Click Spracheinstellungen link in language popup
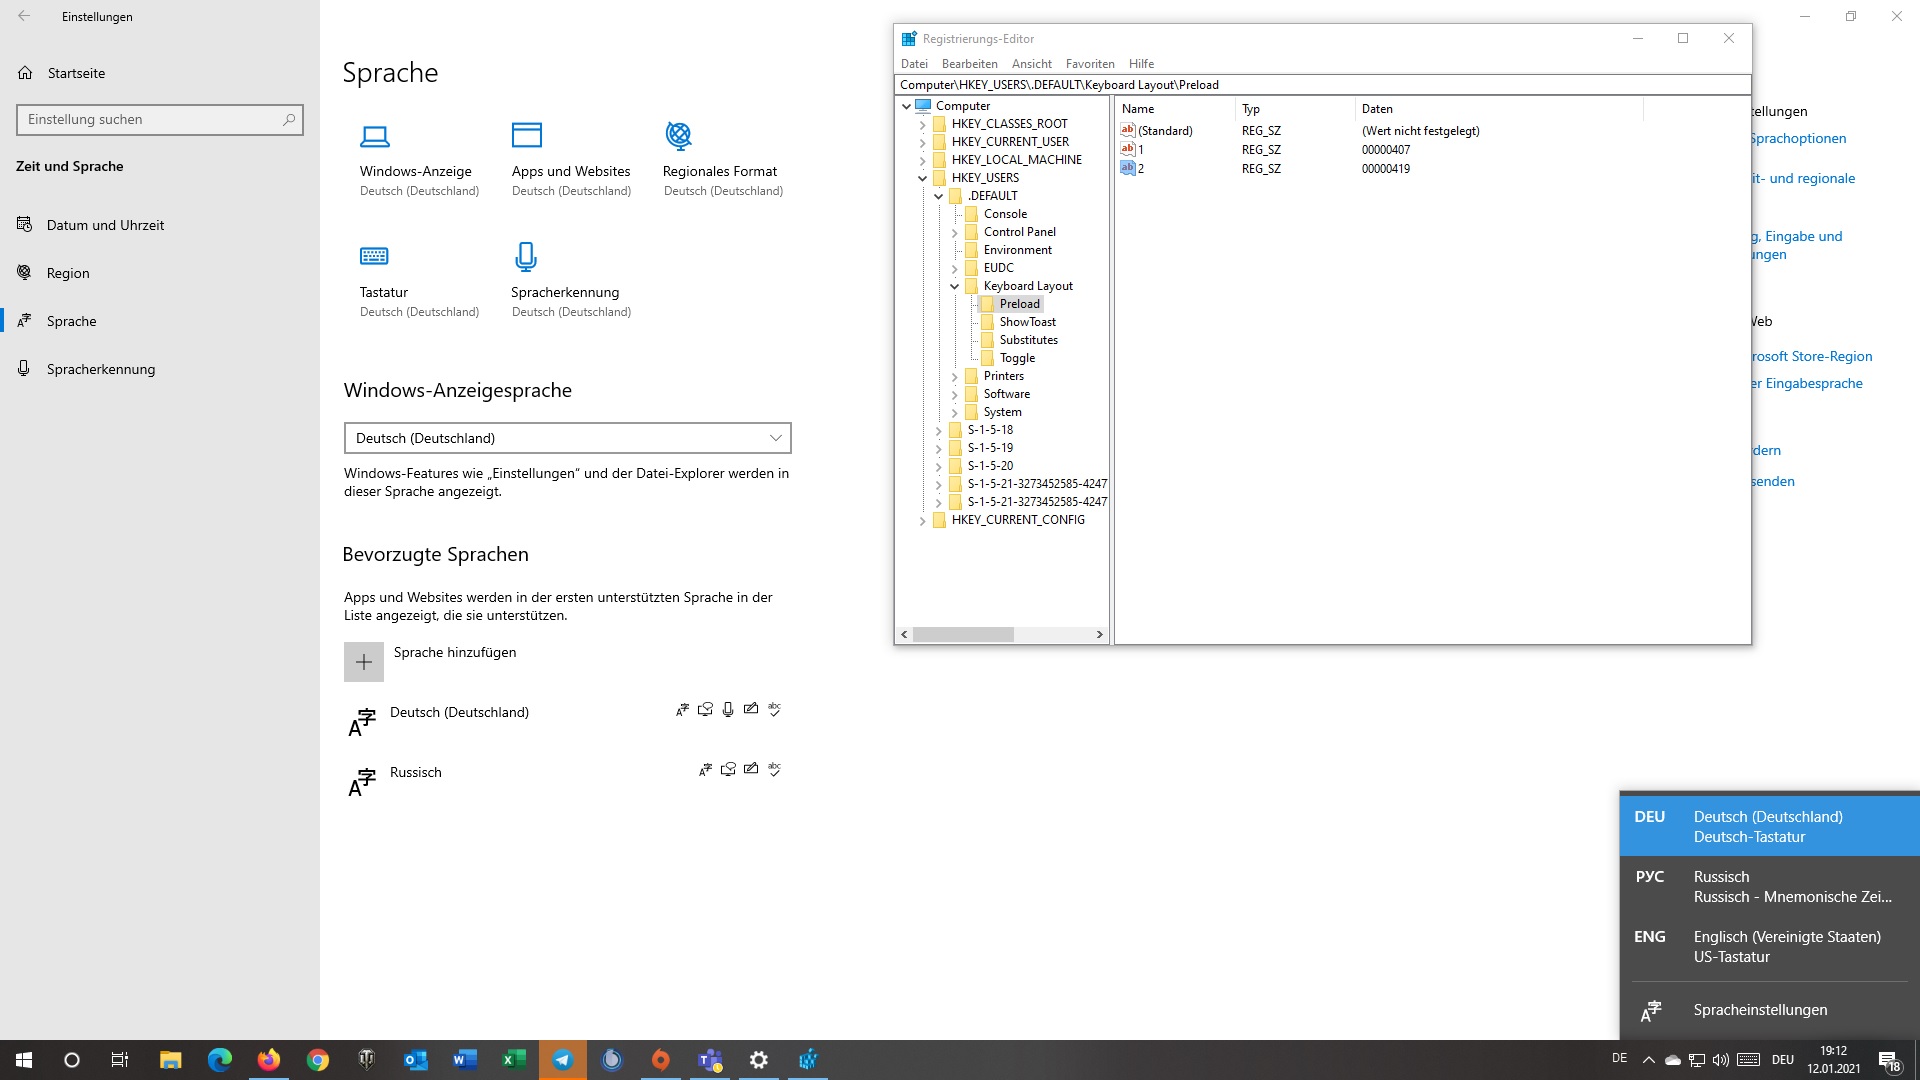The width and height of the screenshot is (1920, 1080). [1760, 1009]
